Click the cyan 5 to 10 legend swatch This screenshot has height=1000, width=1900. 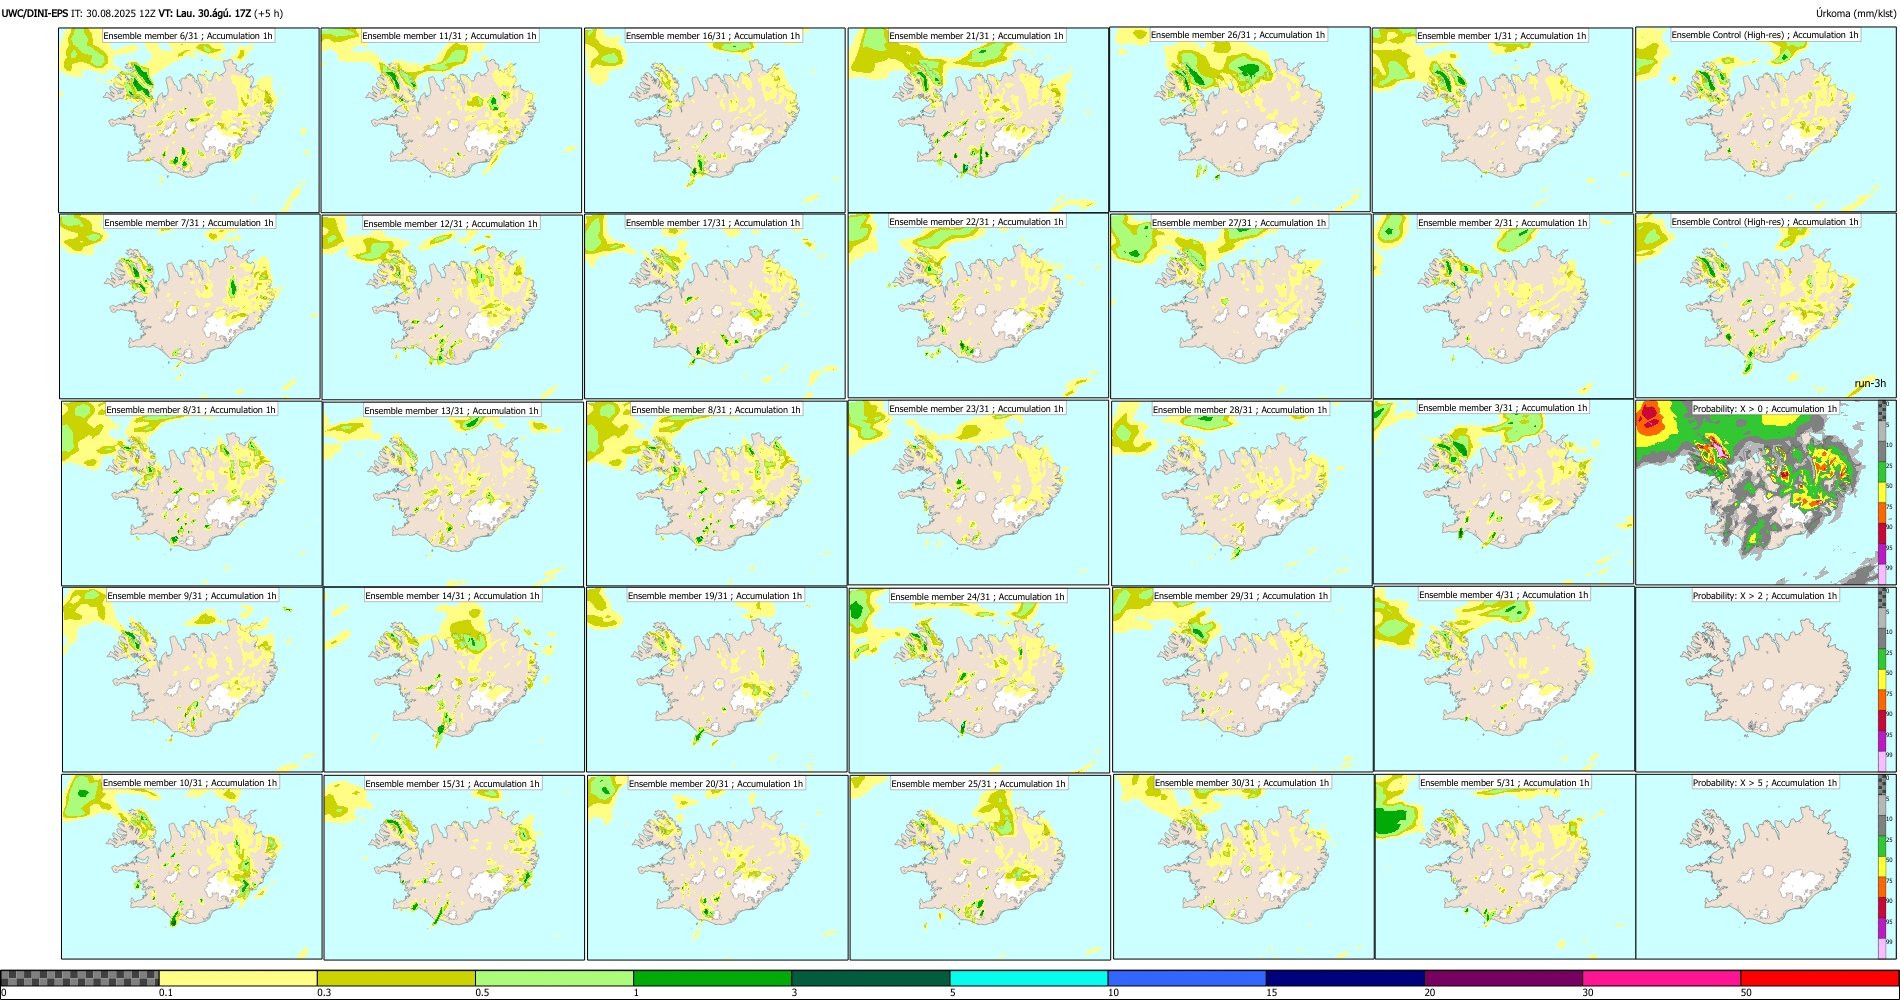[x=1029, y=978]
